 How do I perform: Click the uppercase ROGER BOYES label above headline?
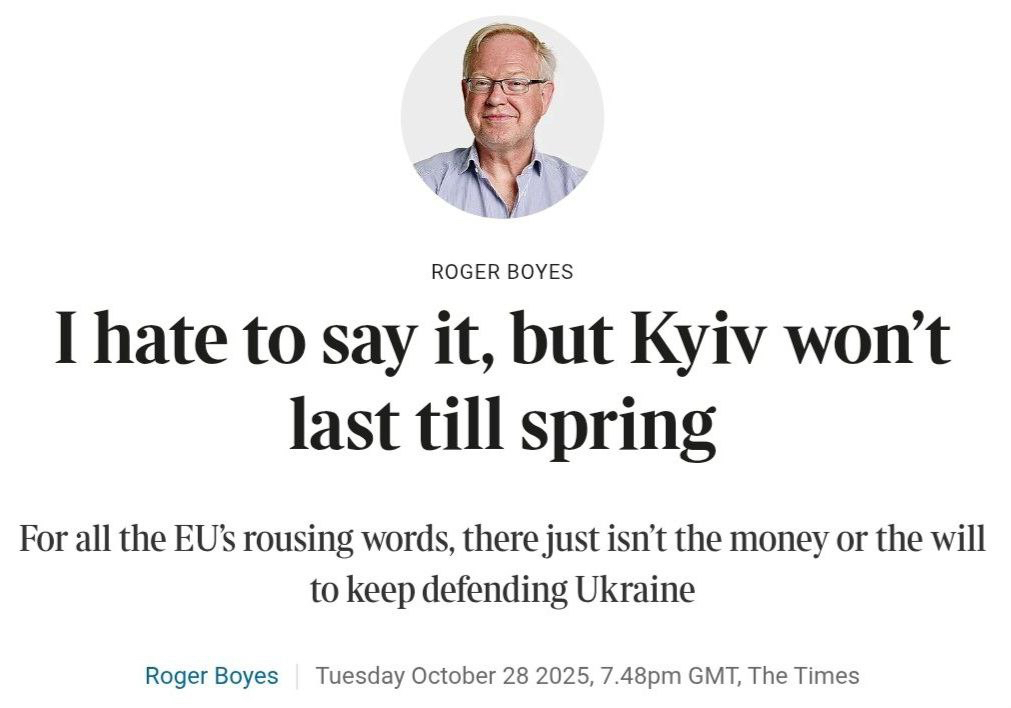click(502, 271)
